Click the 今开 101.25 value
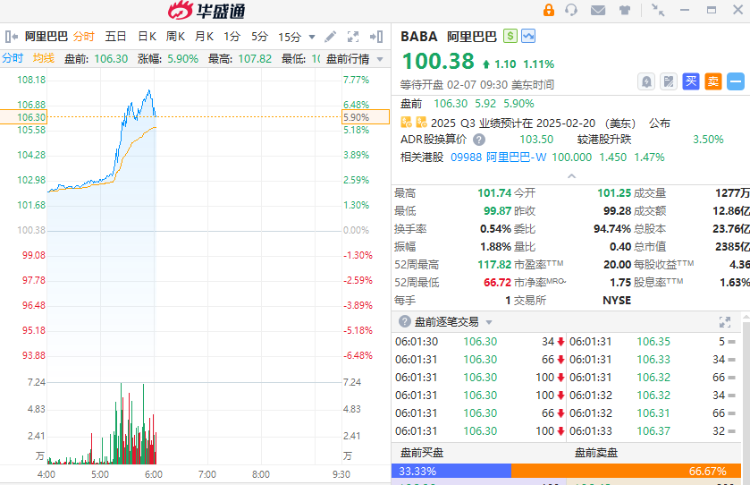 point(614,193)
